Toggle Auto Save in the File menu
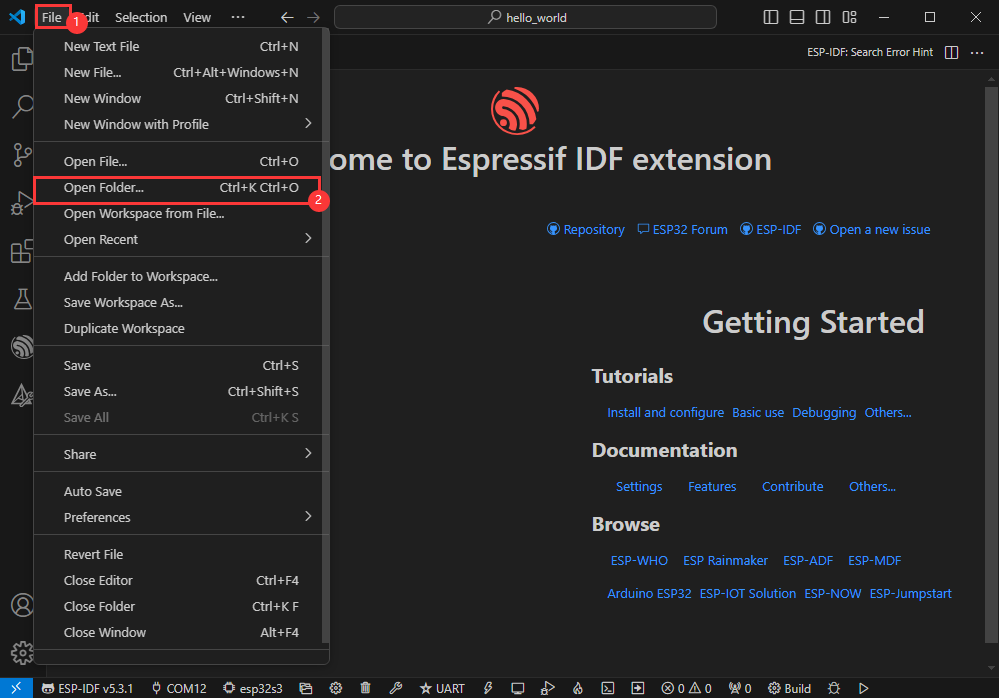The image size is (999, 698). point(93,491)
